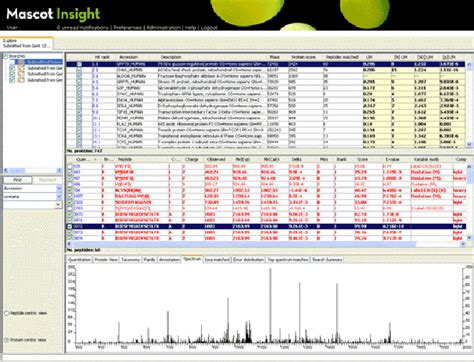This screenshot has width=474, height=362.
Task: Open the Annotation tab
Action: (169, 260)
